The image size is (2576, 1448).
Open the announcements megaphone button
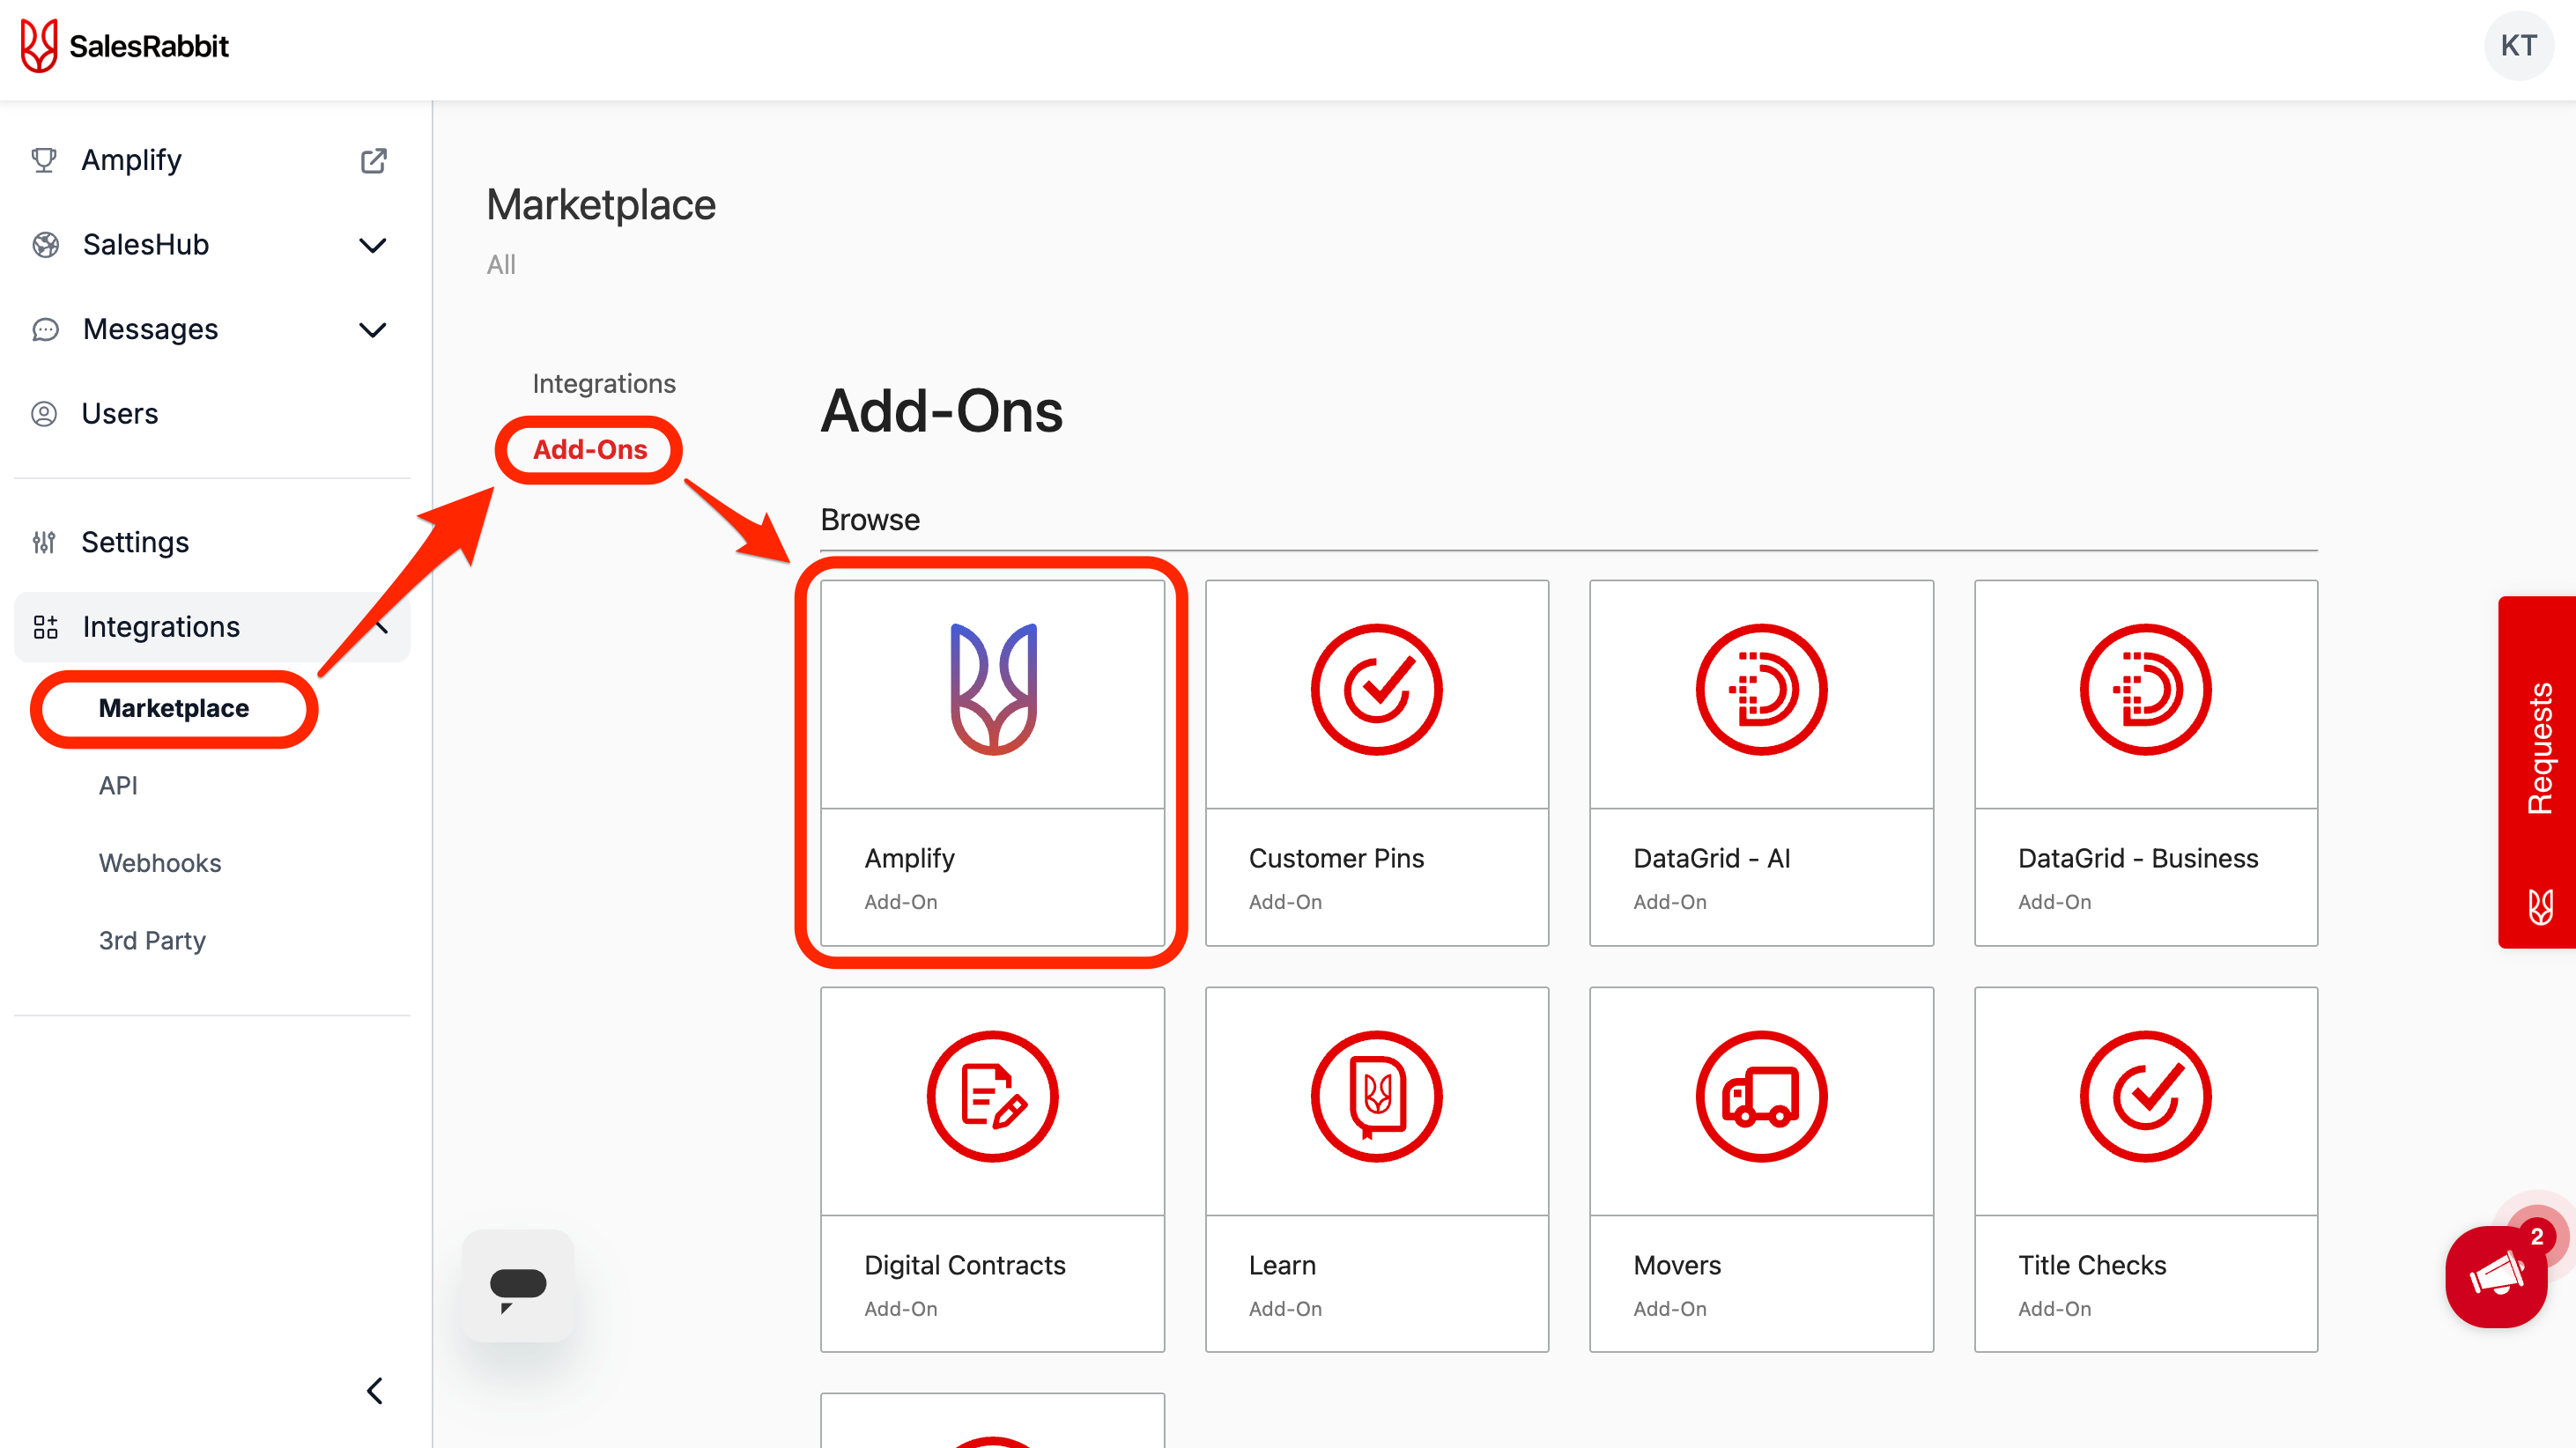coord(2496,1277)
